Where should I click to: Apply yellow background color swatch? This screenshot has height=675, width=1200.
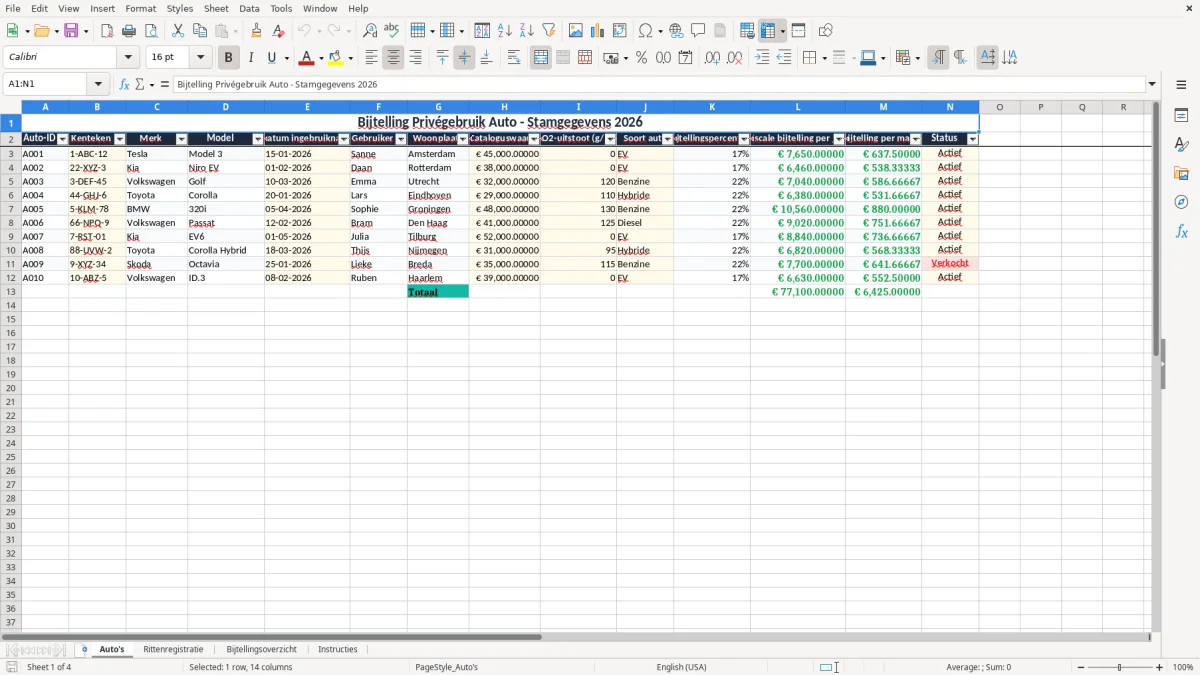click(335, 58)
